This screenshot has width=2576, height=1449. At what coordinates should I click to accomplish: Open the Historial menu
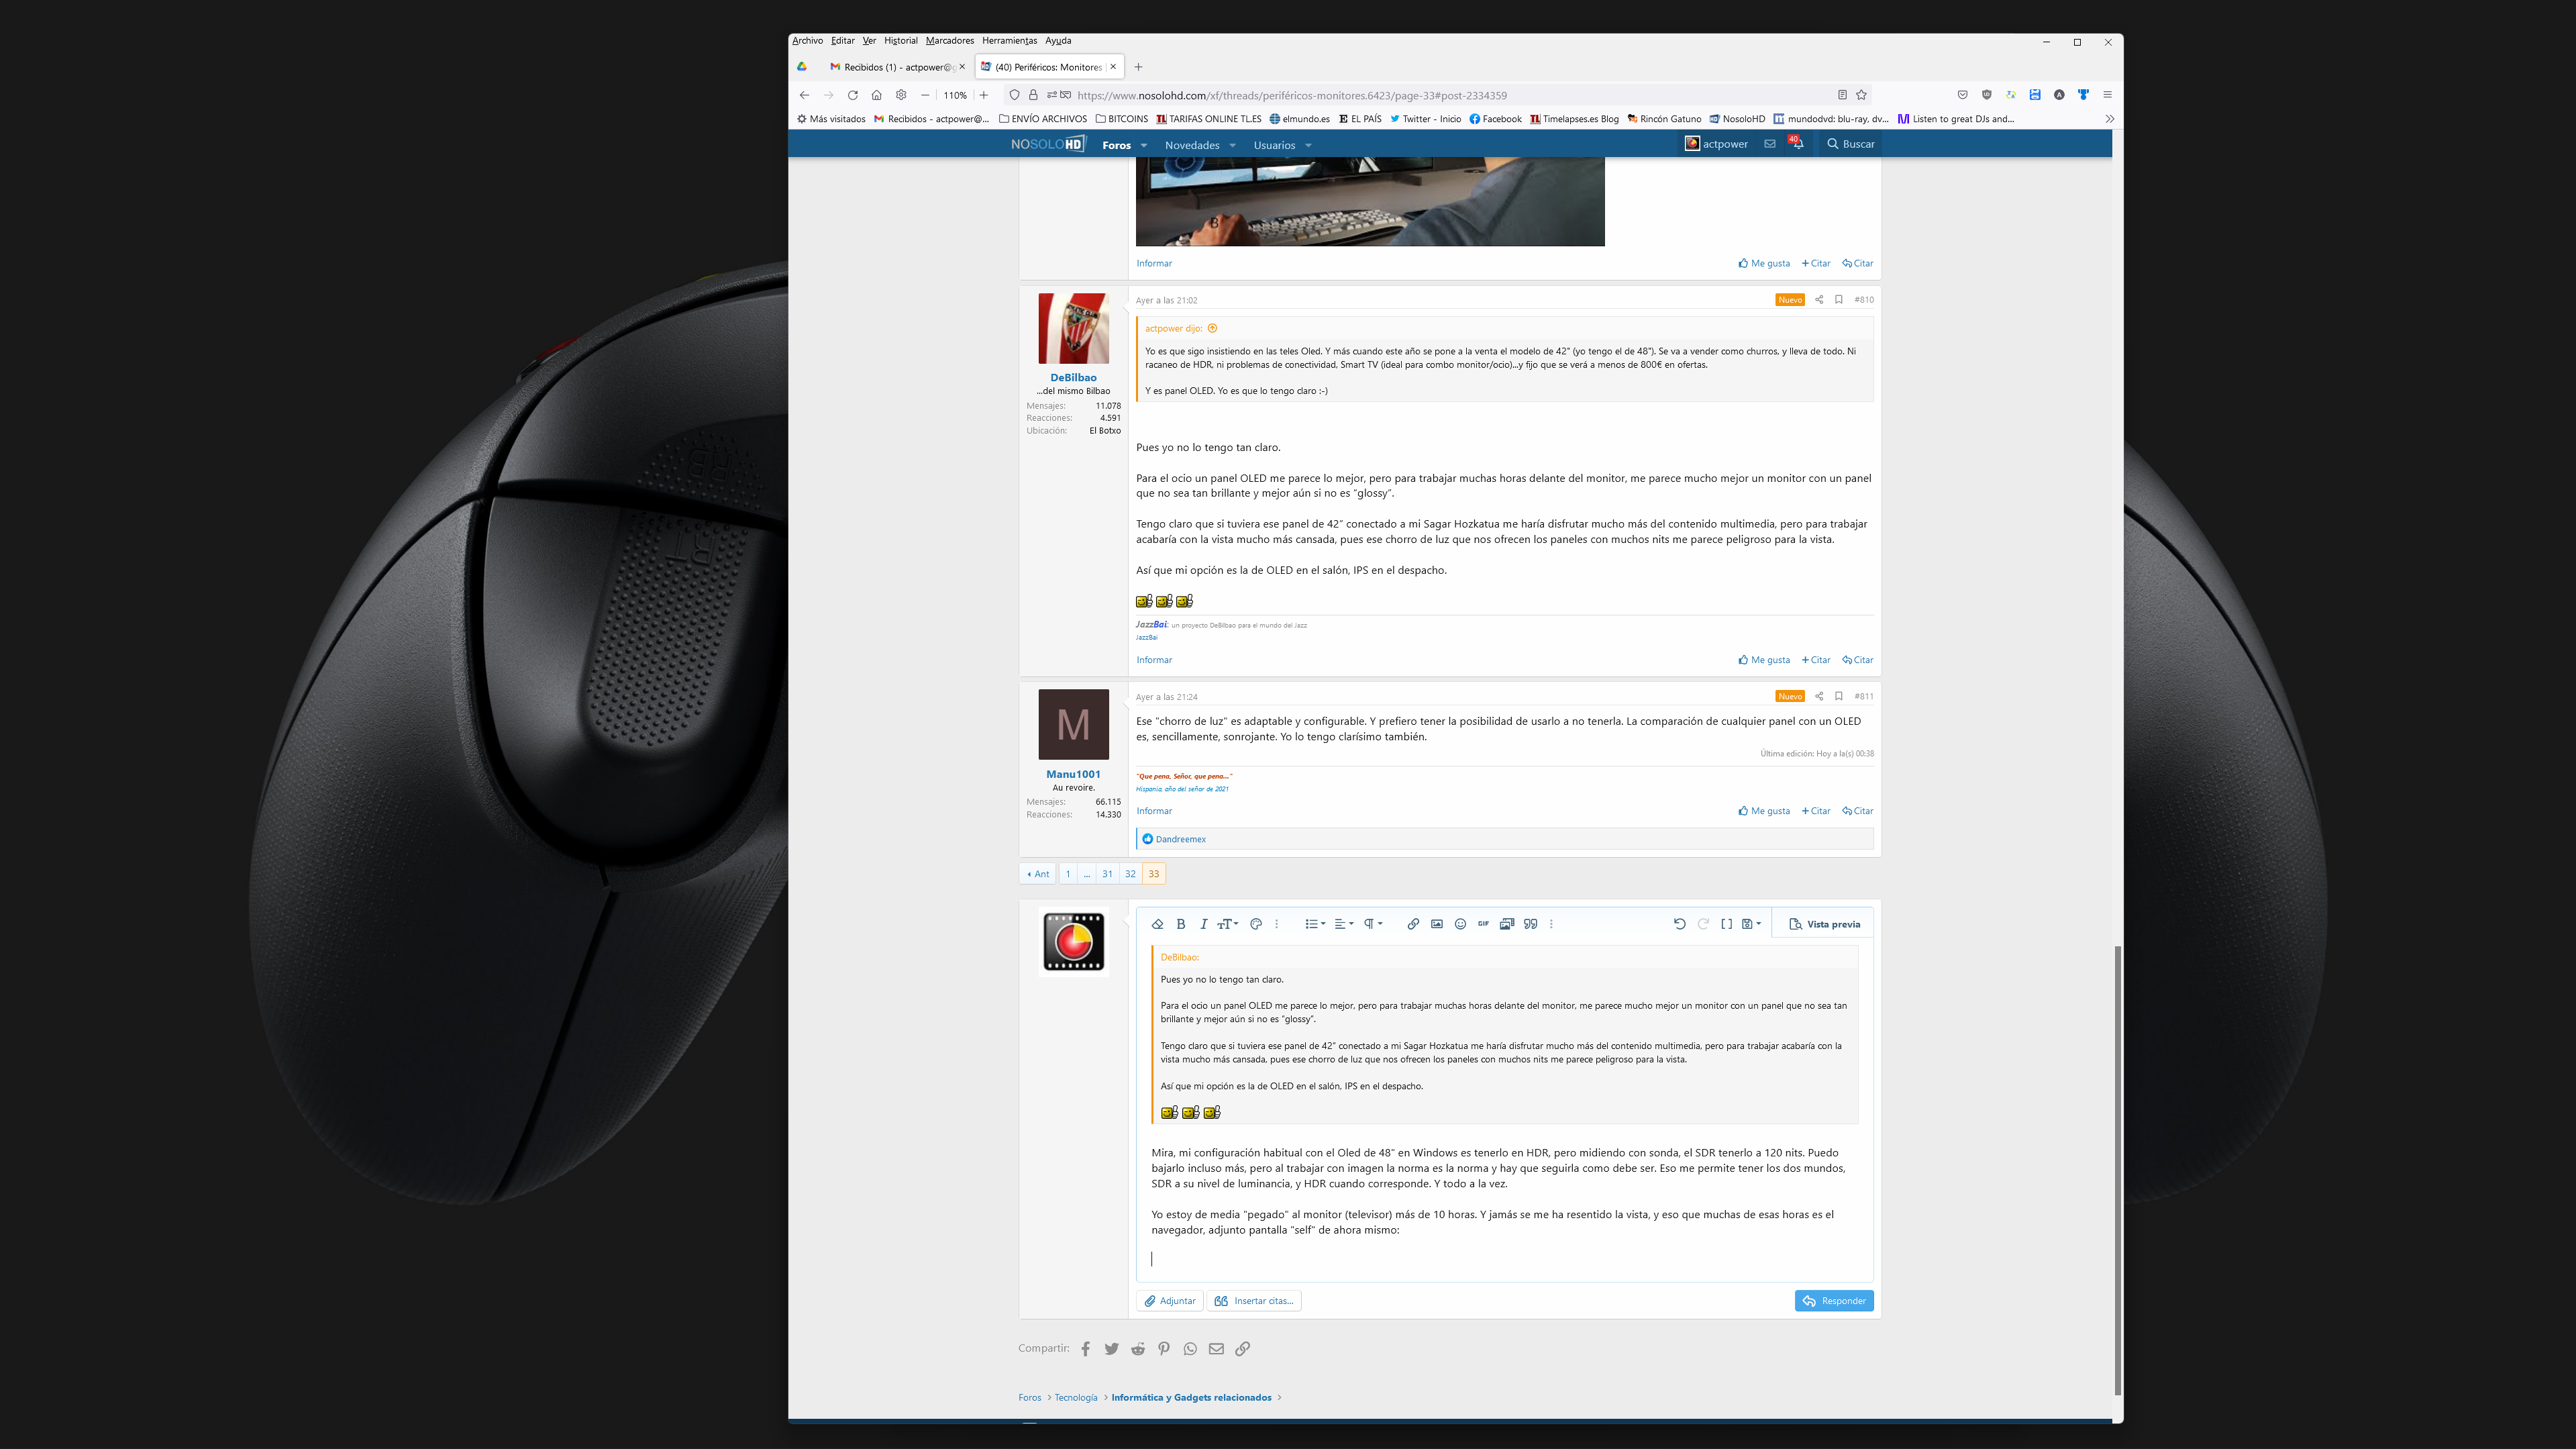pyautogui.click(x=900, y=41)
